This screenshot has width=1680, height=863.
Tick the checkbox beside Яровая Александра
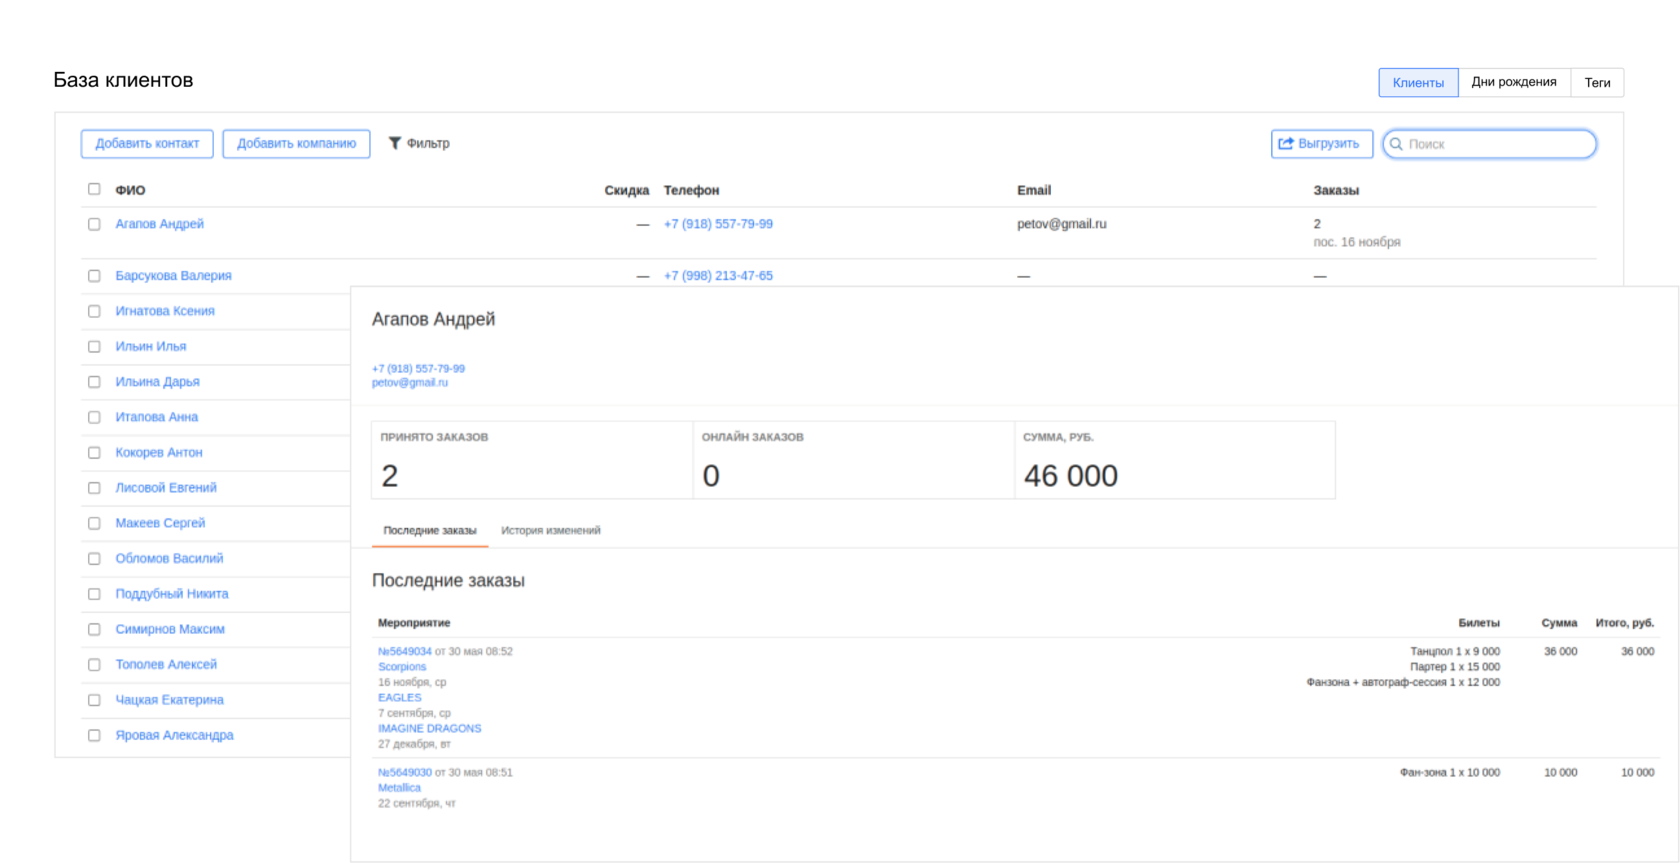click(94, 735)
